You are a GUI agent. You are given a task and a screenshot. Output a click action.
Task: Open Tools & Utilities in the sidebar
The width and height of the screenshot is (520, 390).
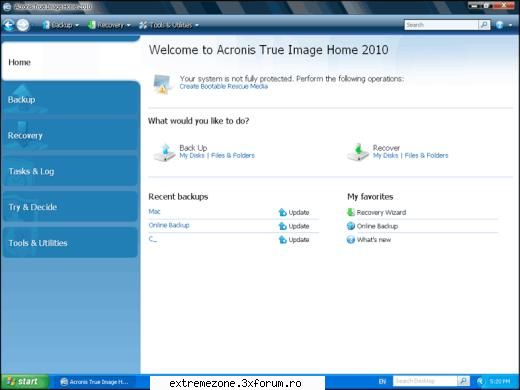[70, 243]
